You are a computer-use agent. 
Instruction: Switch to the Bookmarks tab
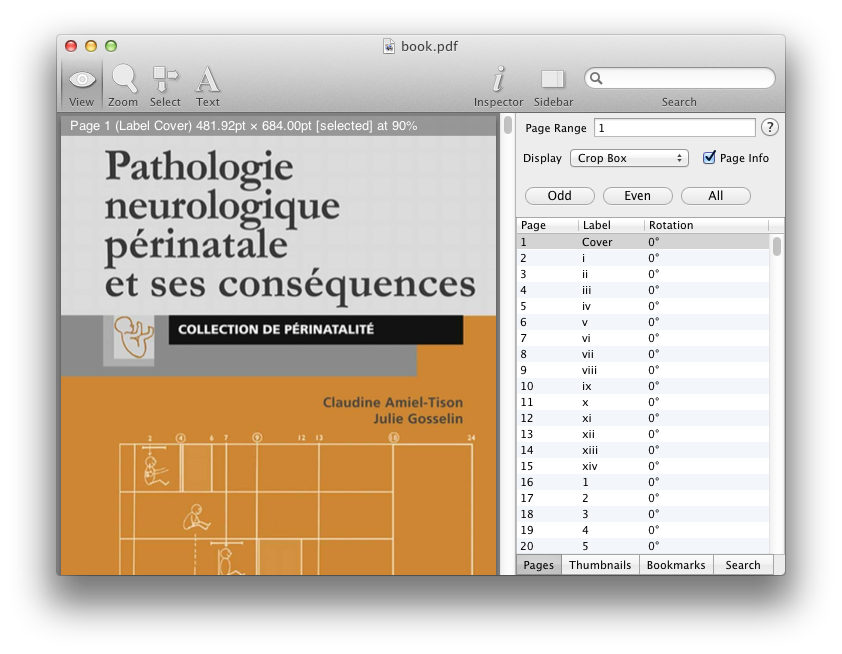tap(676, 565)
